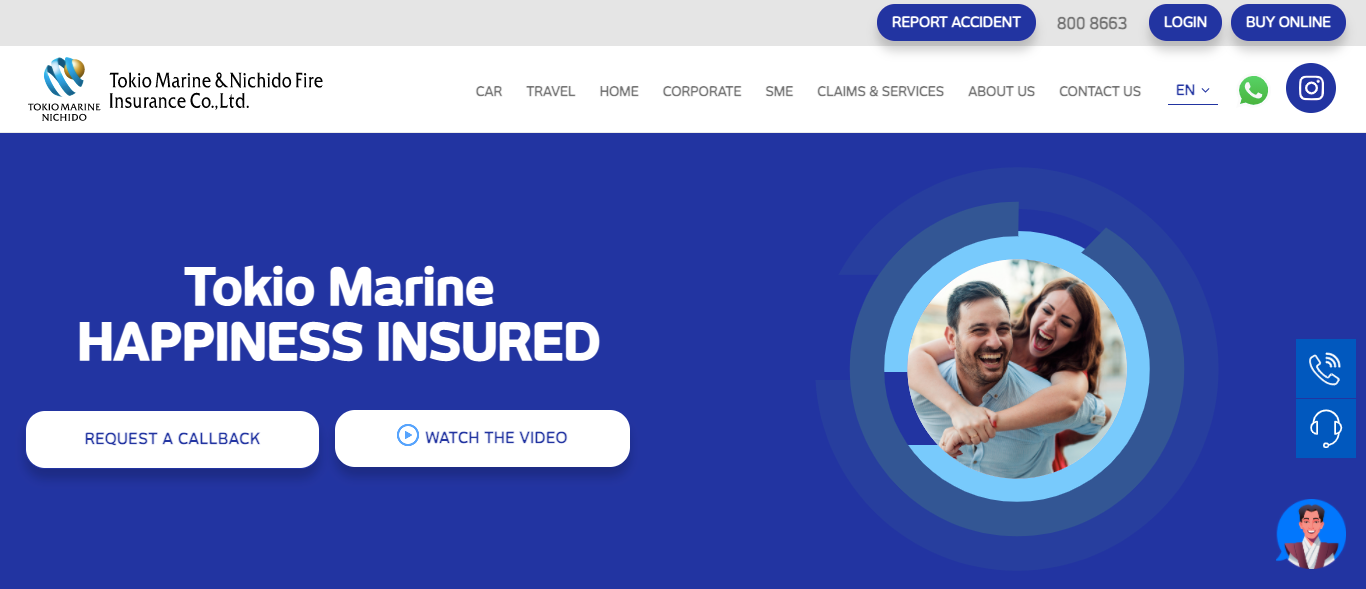Click the play icon on Watch the Video
The height and width of the screenshot is (589, 1366).
407,435
